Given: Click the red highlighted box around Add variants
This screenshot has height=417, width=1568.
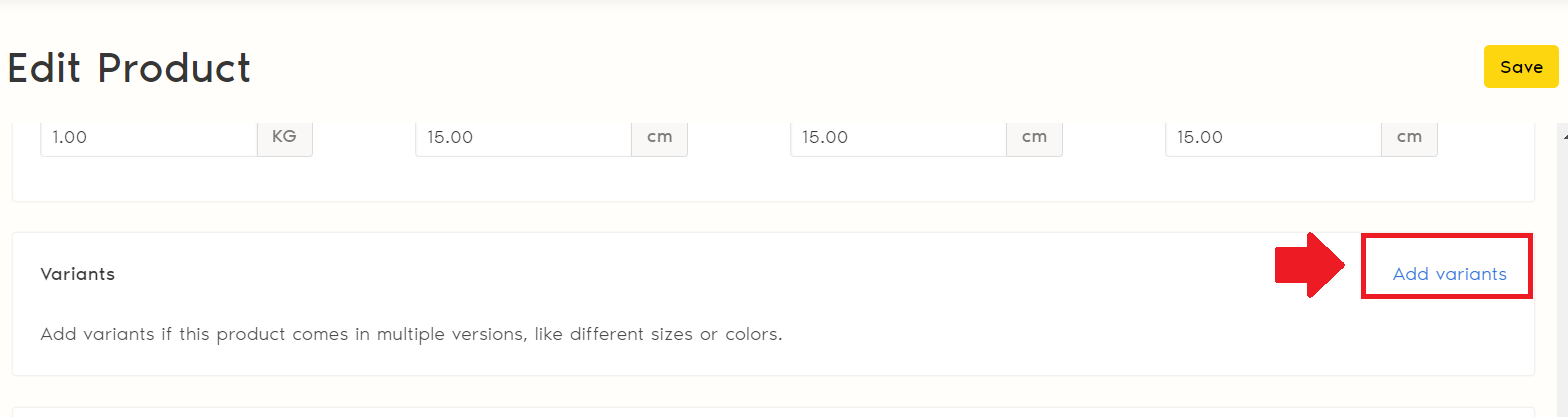Looking at the screenshot, I should (1446, 240).
